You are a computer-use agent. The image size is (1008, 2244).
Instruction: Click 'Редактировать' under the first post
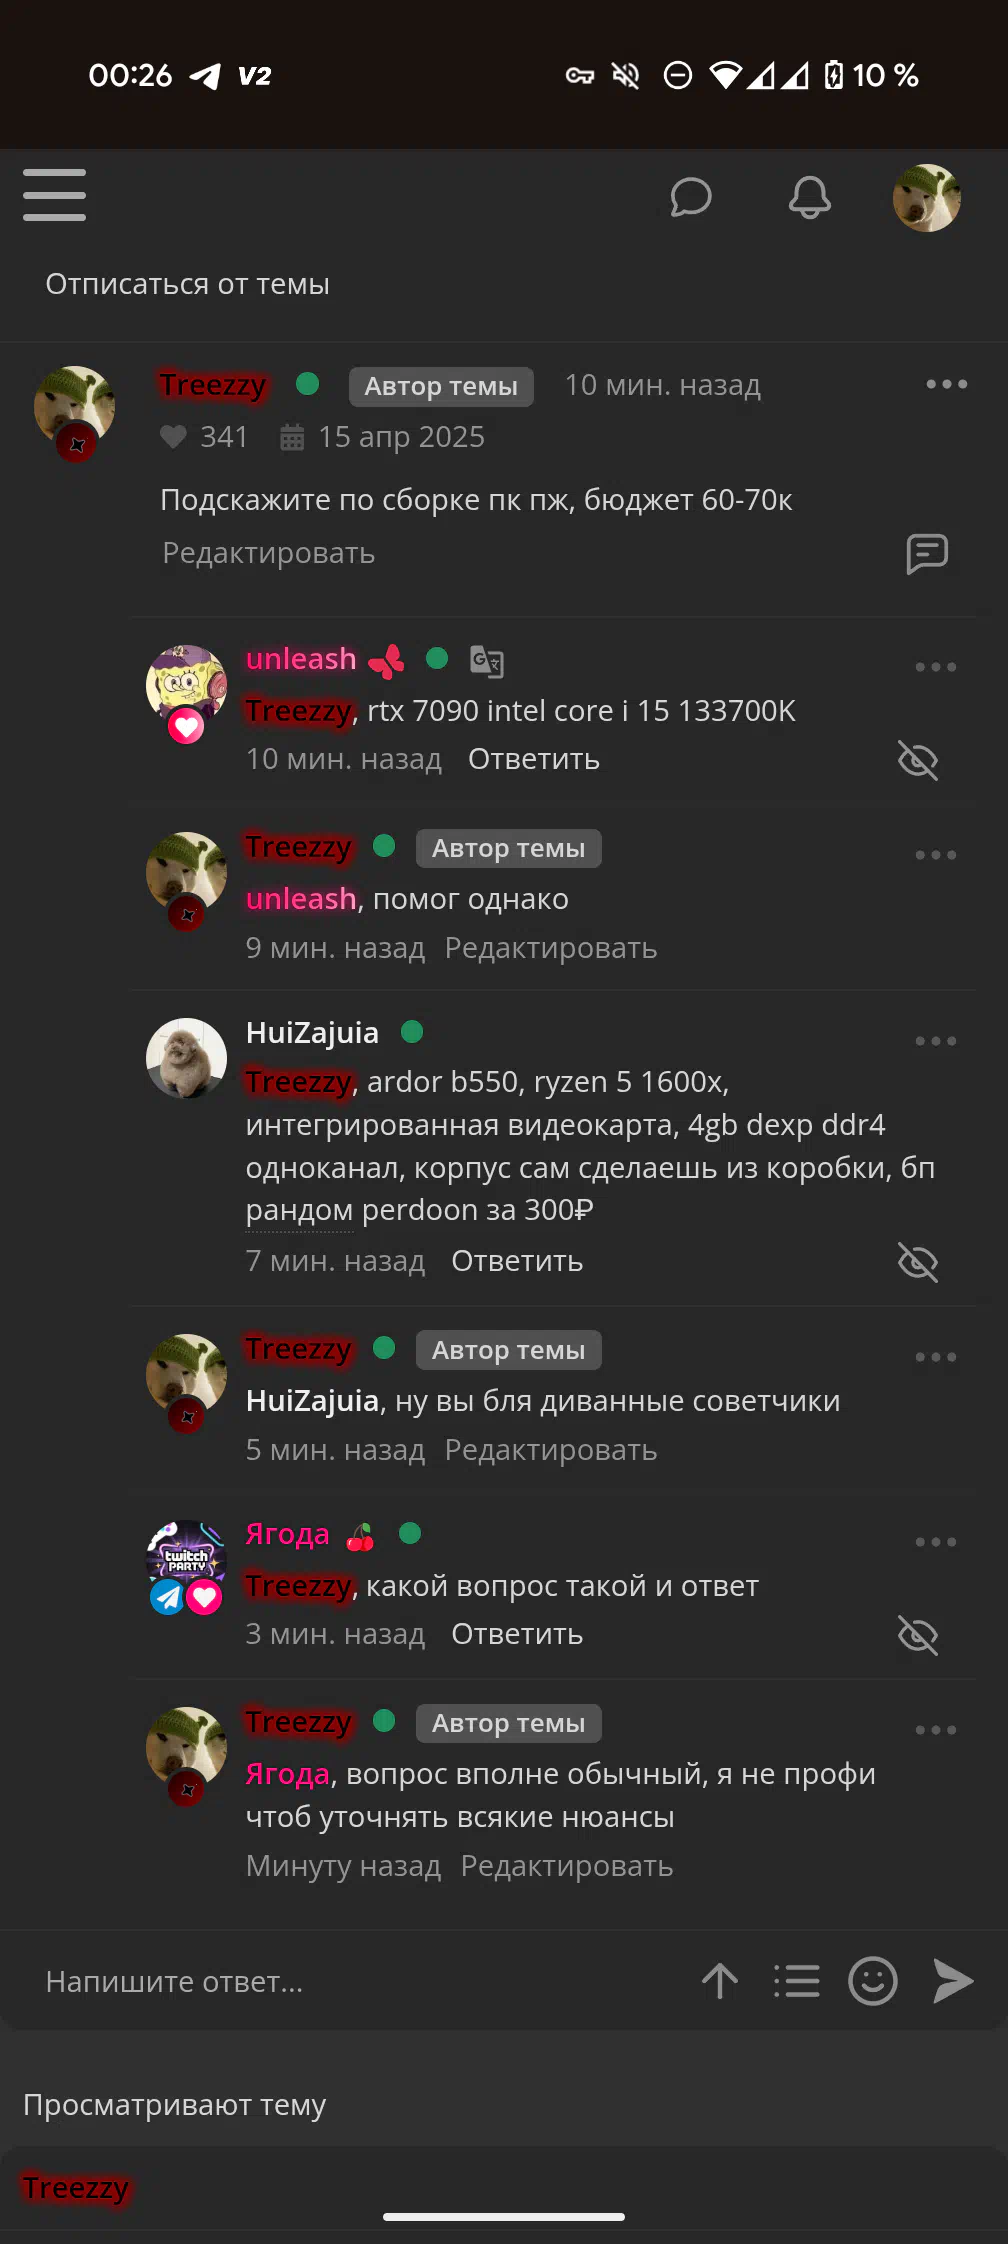[269, 553]
